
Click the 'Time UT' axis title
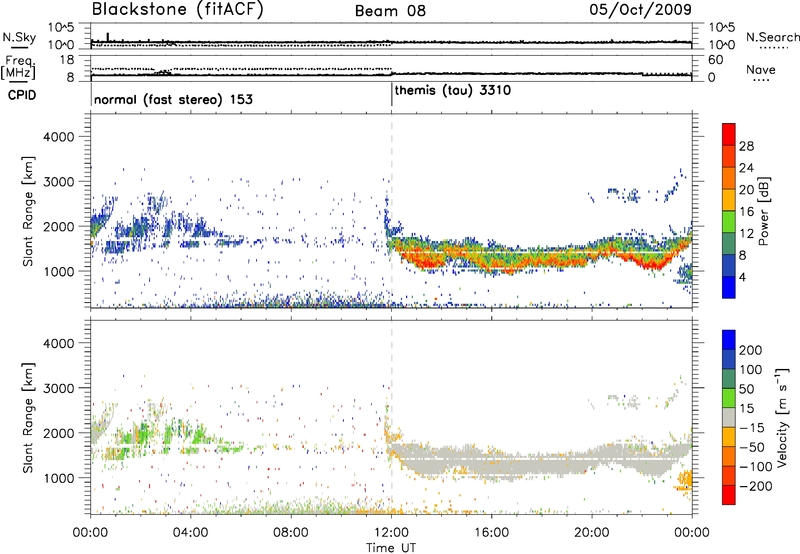391,548
